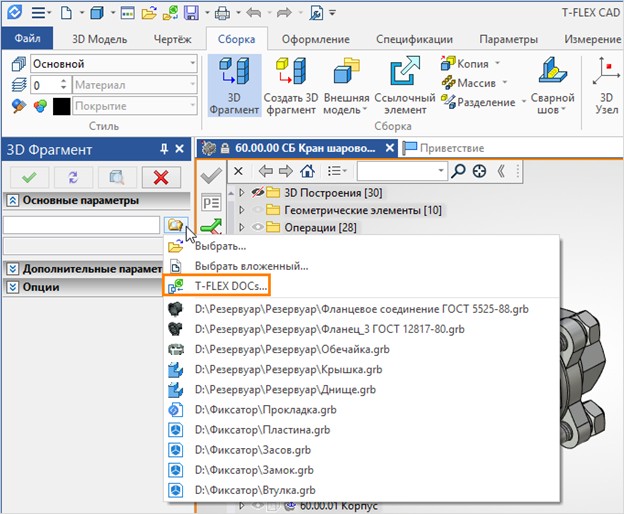
Task: Click the 3D Узел tool
Action: pyautogui.click(x=606, y=86)
